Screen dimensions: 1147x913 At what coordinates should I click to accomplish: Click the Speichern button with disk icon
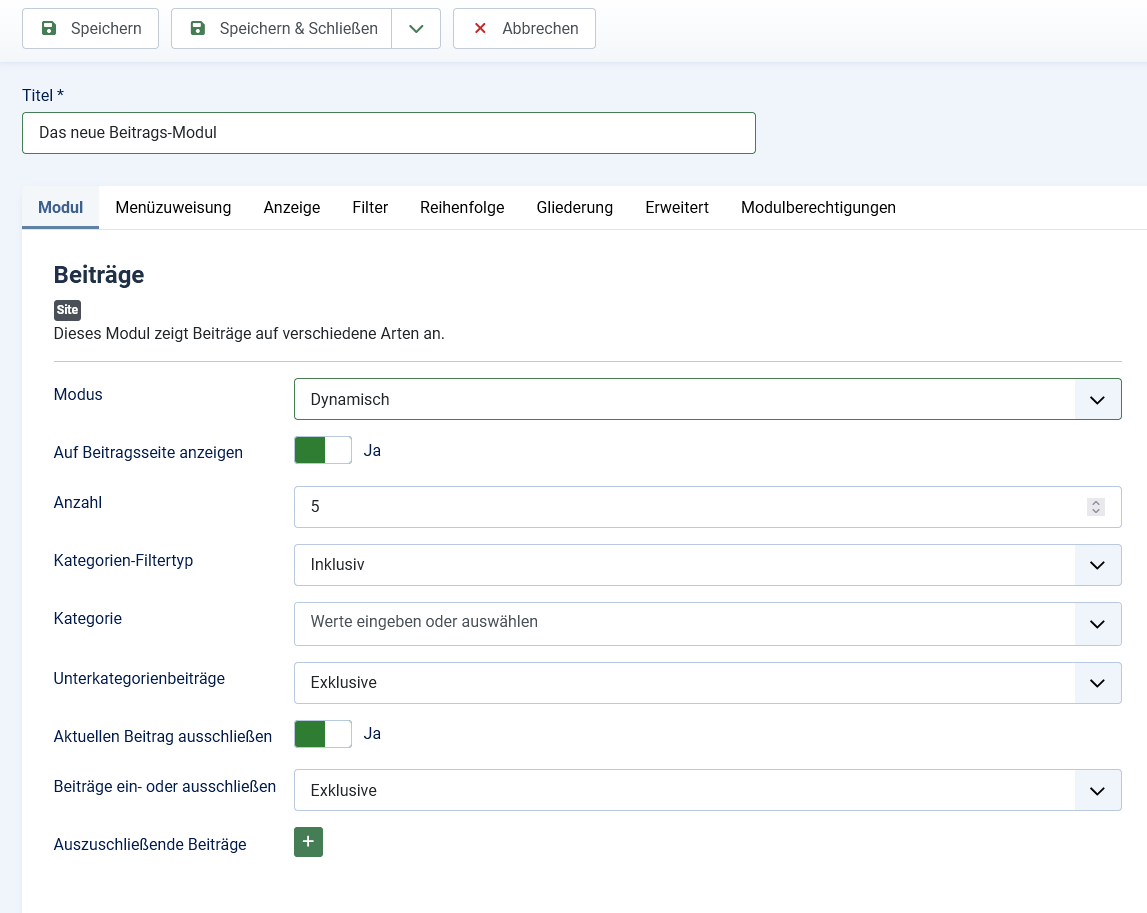click(91, 29)
